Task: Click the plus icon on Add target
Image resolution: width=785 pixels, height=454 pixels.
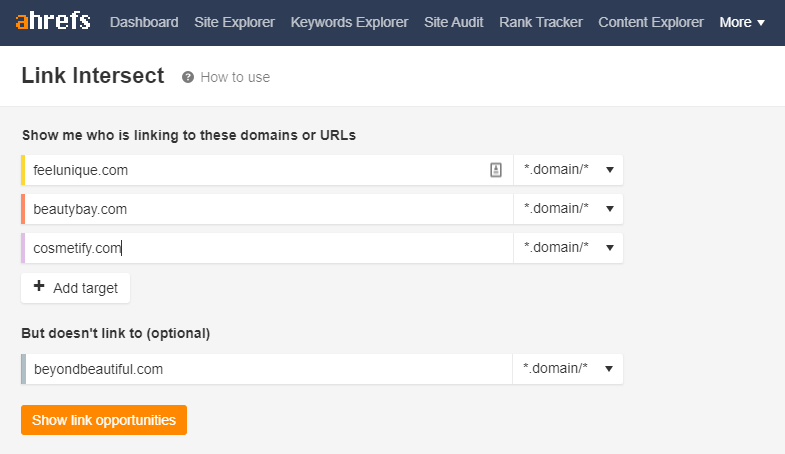Action: pyautogui.click(x=39, y=288)
